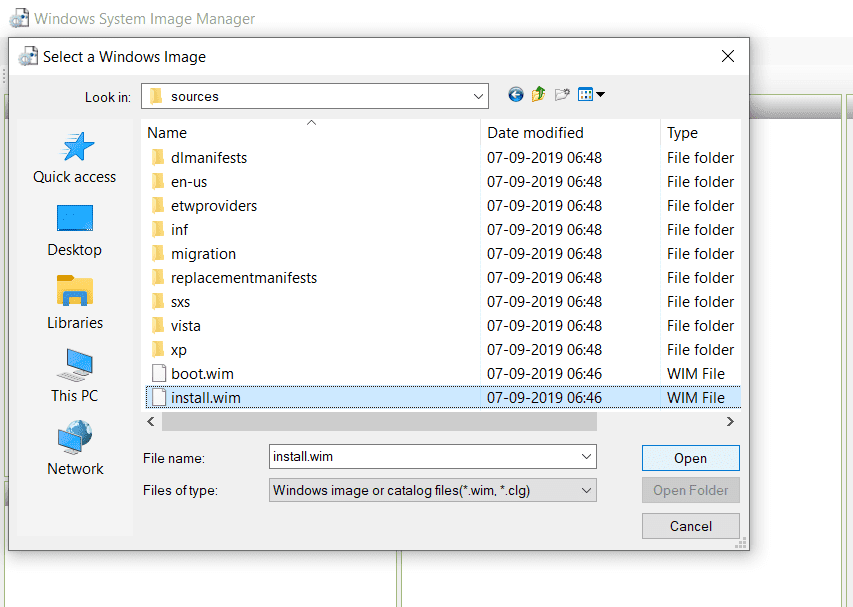Viewport: 853px width, 607px height.
Task: Click the Back navigation arrow icon
Action: point(516,95)
